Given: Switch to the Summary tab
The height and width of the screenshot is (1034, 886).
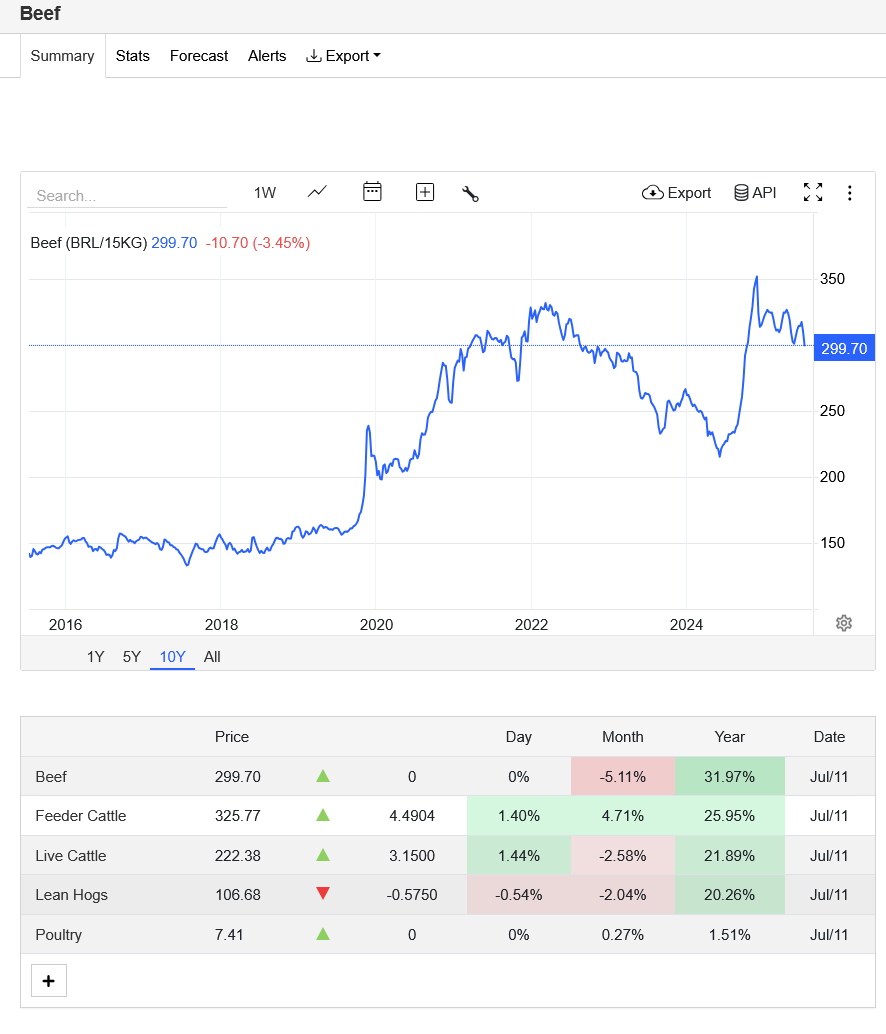Looking at the screenshot, I should [x=63, y=56].
